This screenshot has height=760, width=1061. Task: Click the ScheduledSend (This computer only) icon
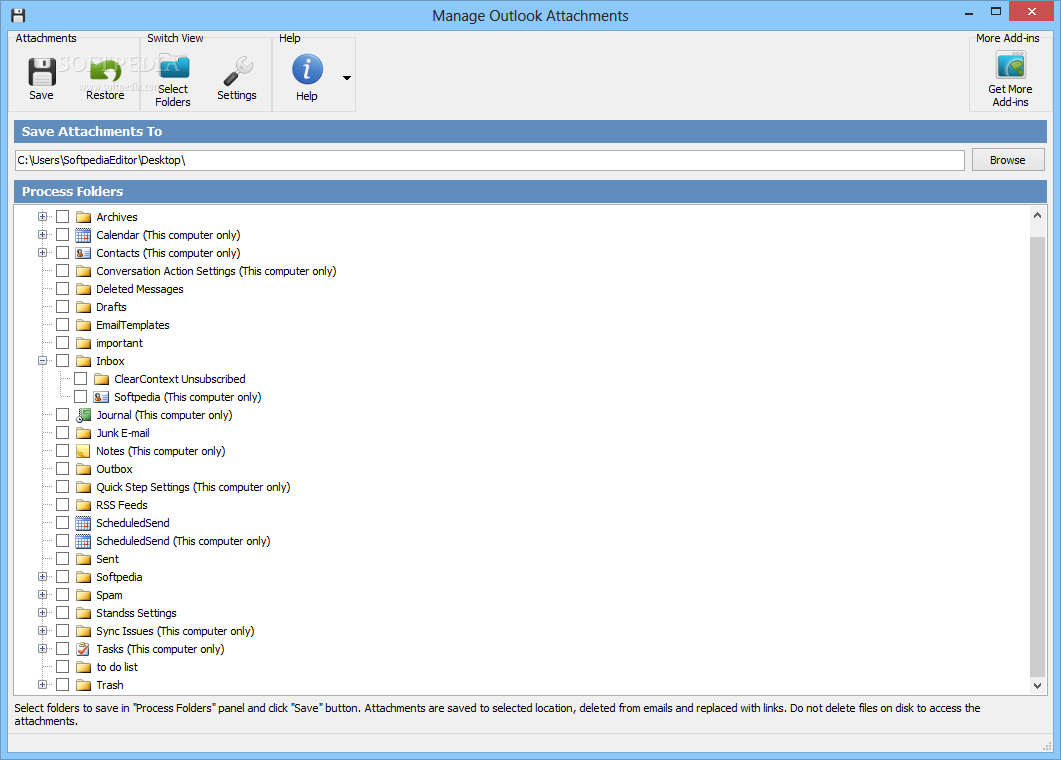83,541
